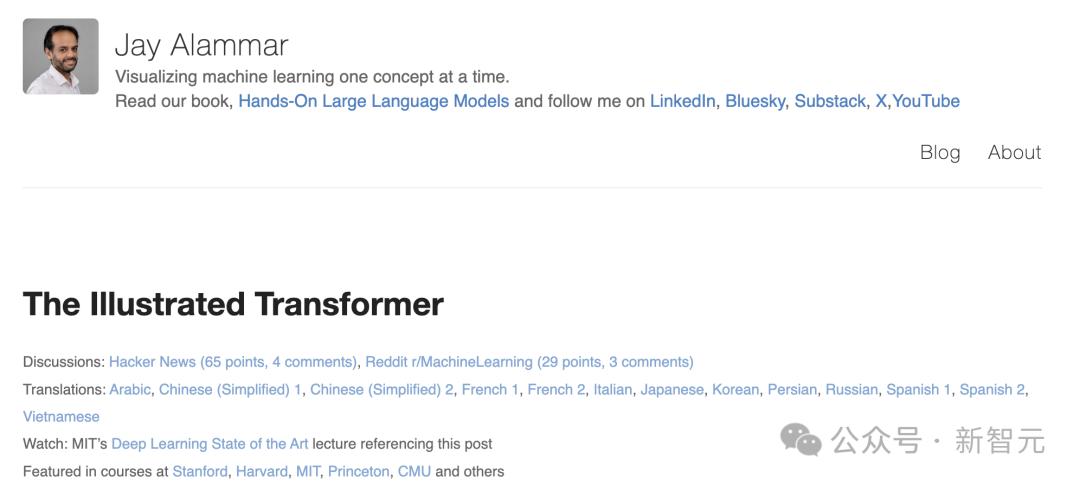This screenshot has width=1080, height=484.
Task: Click the Jay Alammar site title
Action: point(201,45)
